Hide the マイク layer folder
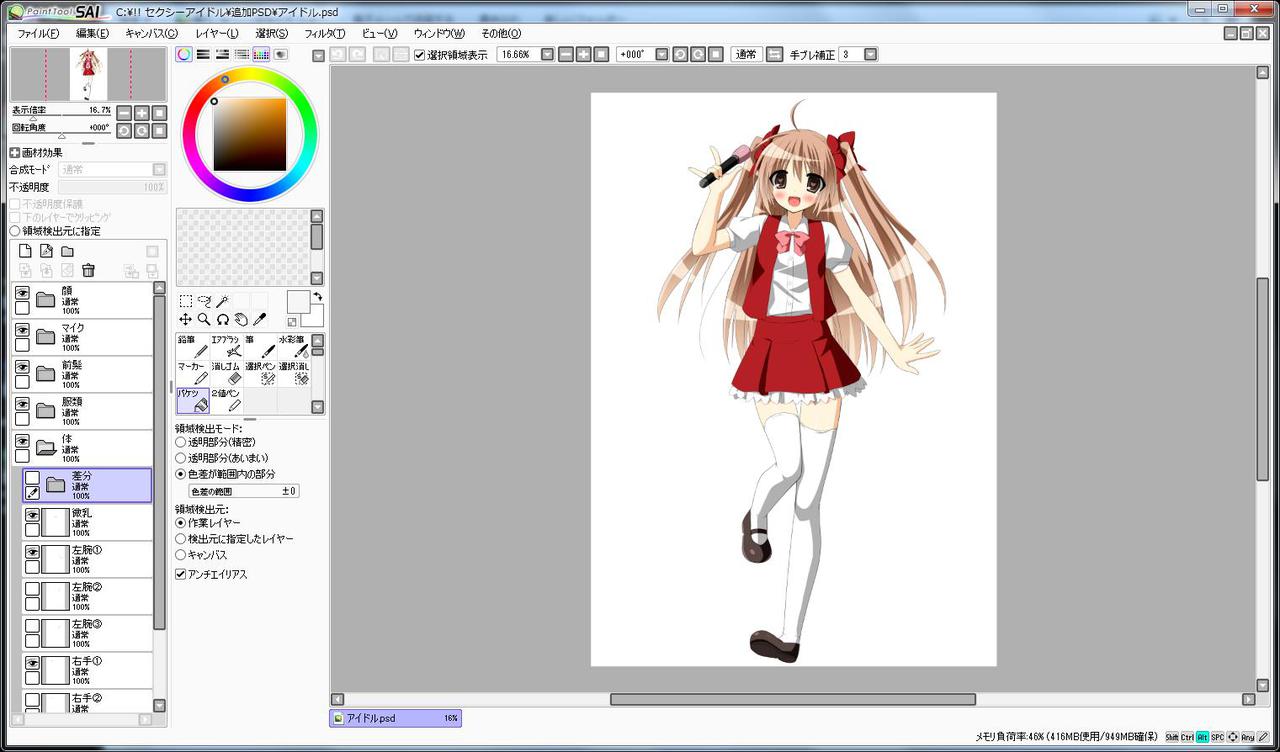 (x=22, y=330)
